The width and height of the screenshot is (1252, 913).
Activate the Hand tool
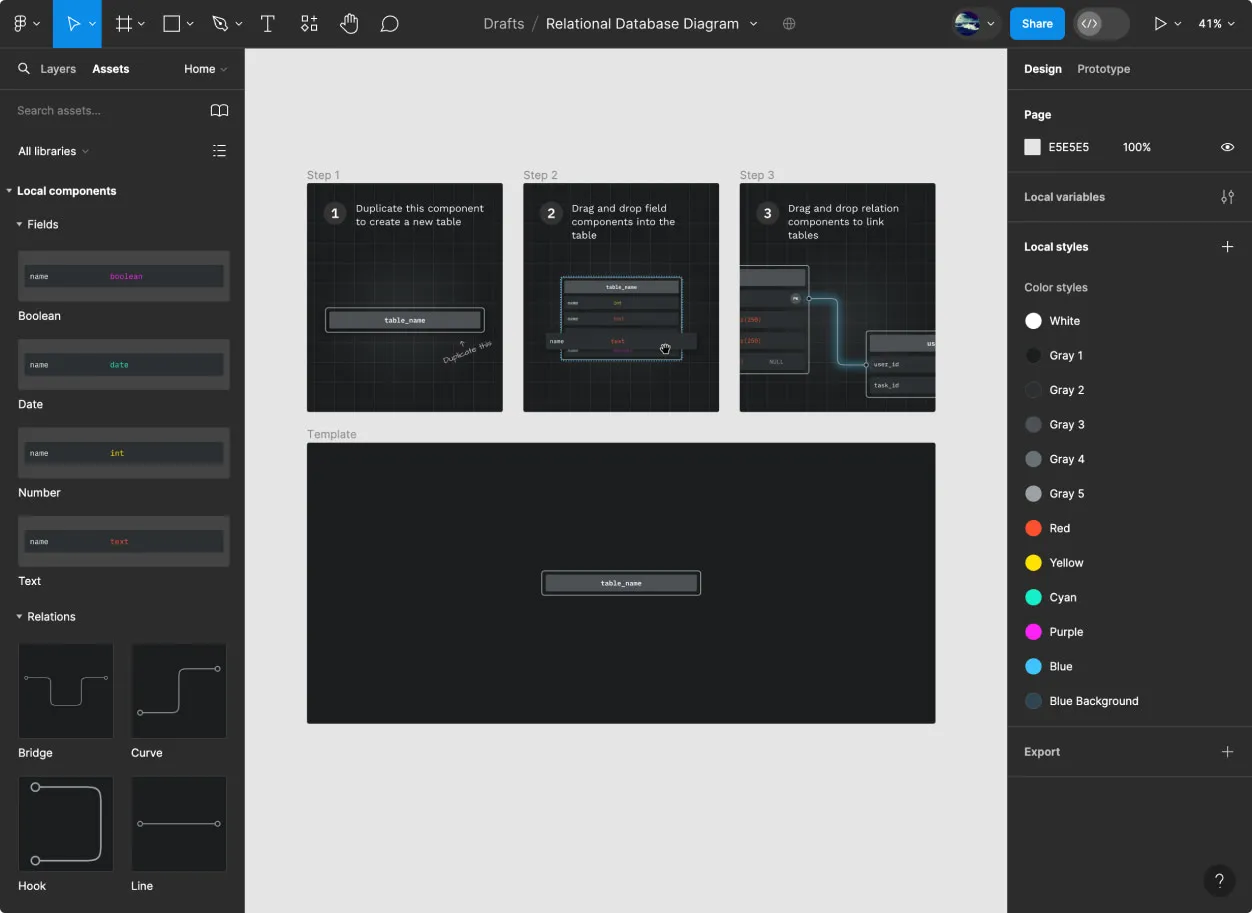coord(349,23)
